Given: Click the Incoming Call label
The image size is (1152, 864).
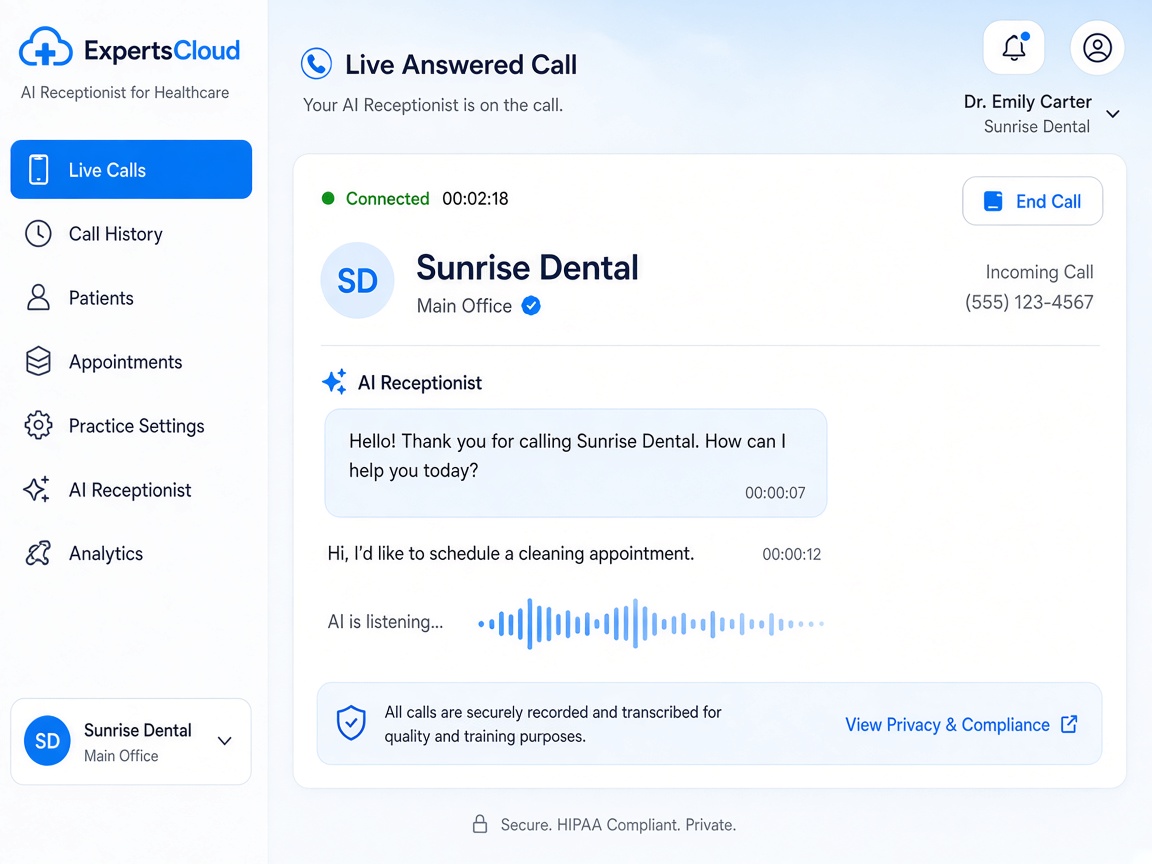Looking at the screenshot, I should 1039,272.
